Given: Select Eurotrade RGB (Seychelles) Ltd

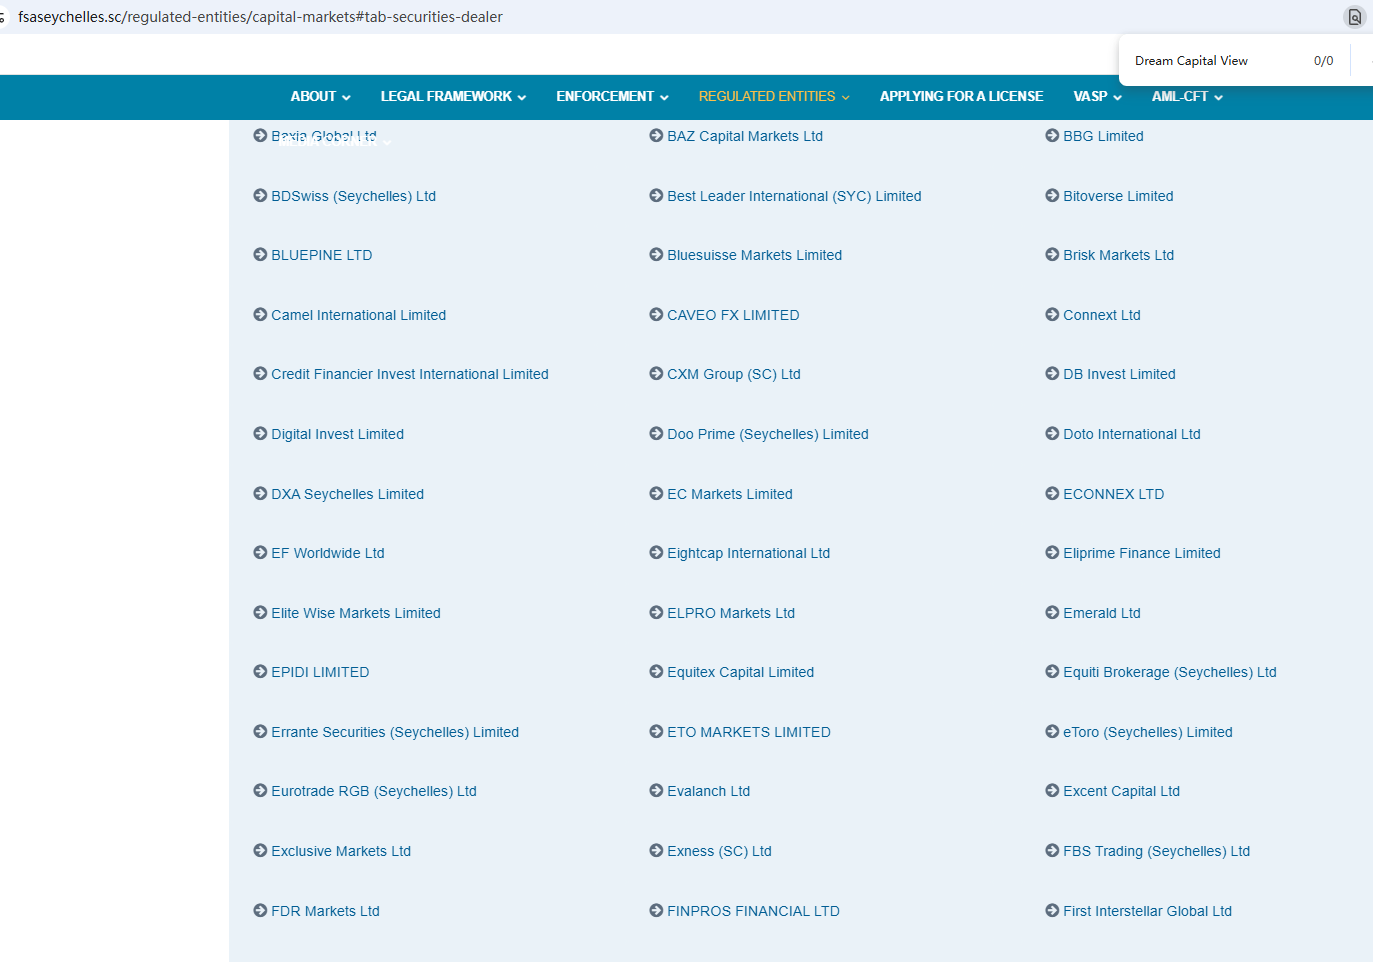Looking at the screenshot, I should (374, 791).
